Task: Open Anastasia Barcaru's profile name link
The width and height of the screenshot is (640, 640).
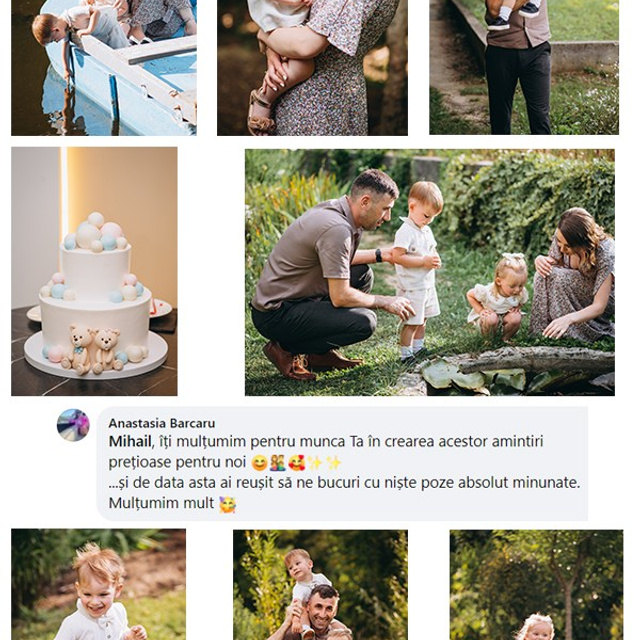Action: pyautogui.click(x=162, y=423)
